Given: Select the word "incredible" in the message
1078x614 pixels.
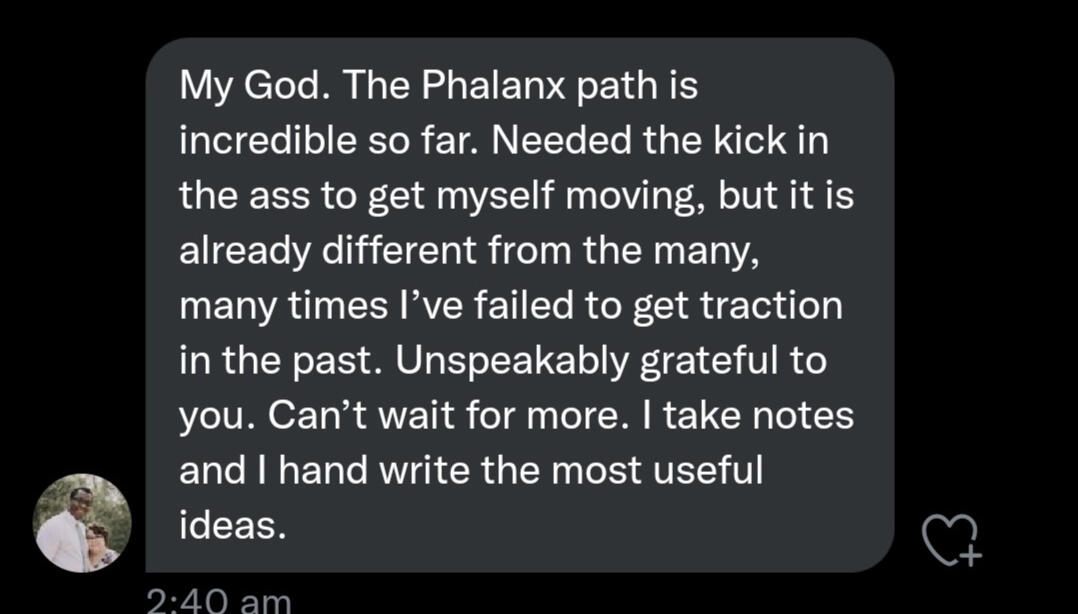Looking at the screenshot, I should (x=264, y=142).
